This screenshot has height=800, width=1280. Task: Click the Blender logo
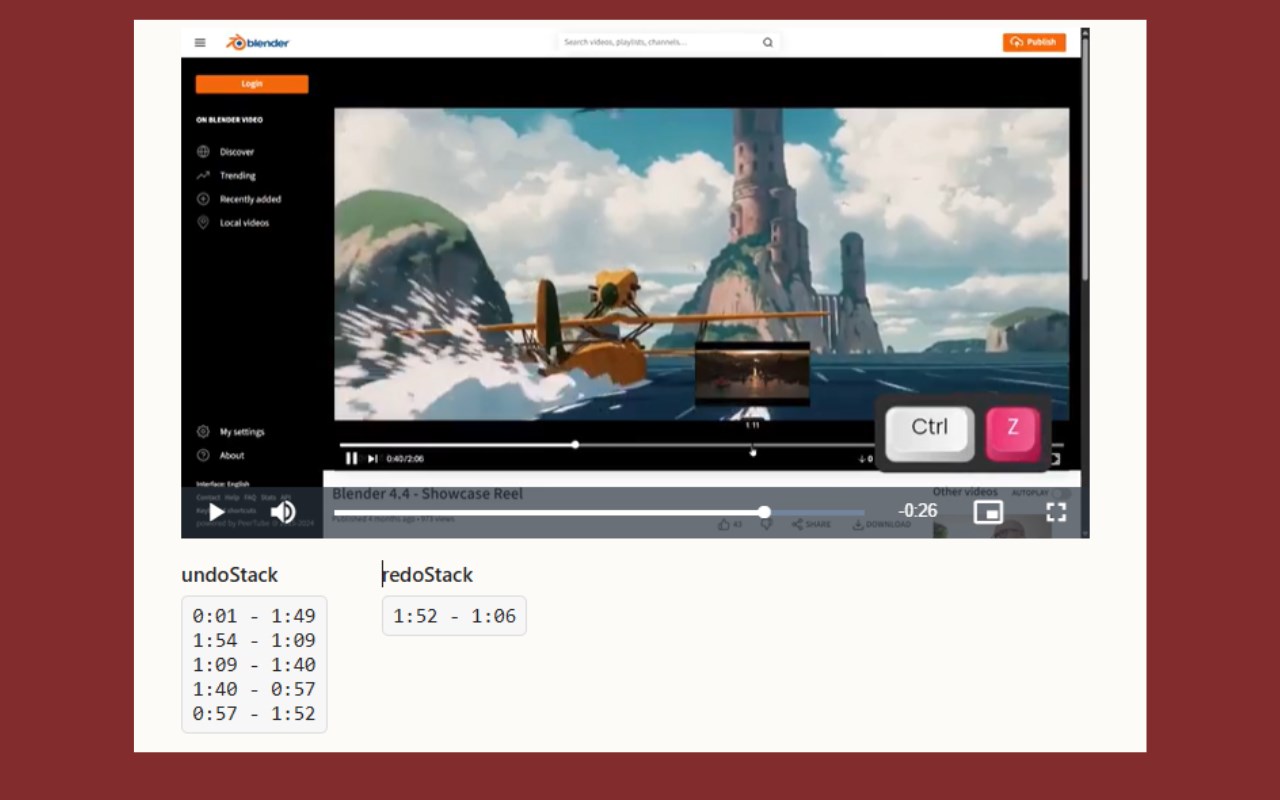coord(258,43)
